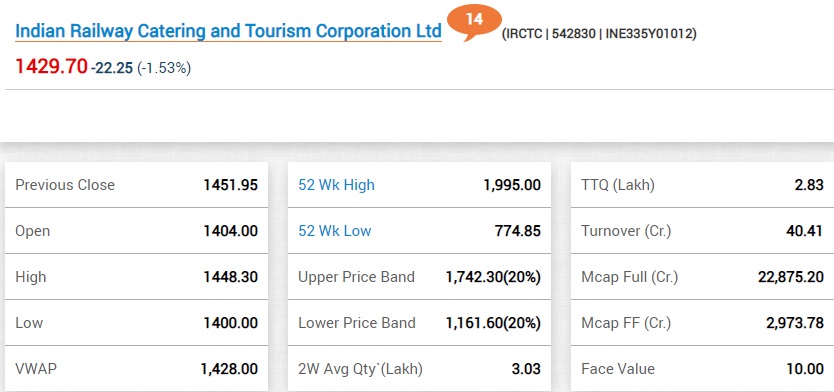834x392 pixels.
Task: Open Indian Railway Catering and Tourism Corporation link
Action: coord(228,31)
